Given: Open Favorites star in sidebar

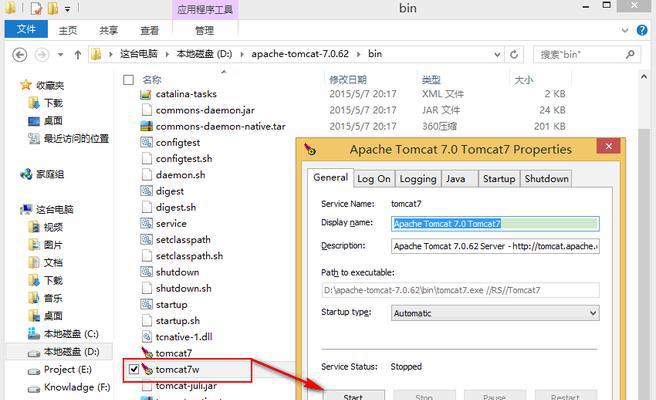Looking at the screenshot, I should pyautogui.click(x=26, y=85).
